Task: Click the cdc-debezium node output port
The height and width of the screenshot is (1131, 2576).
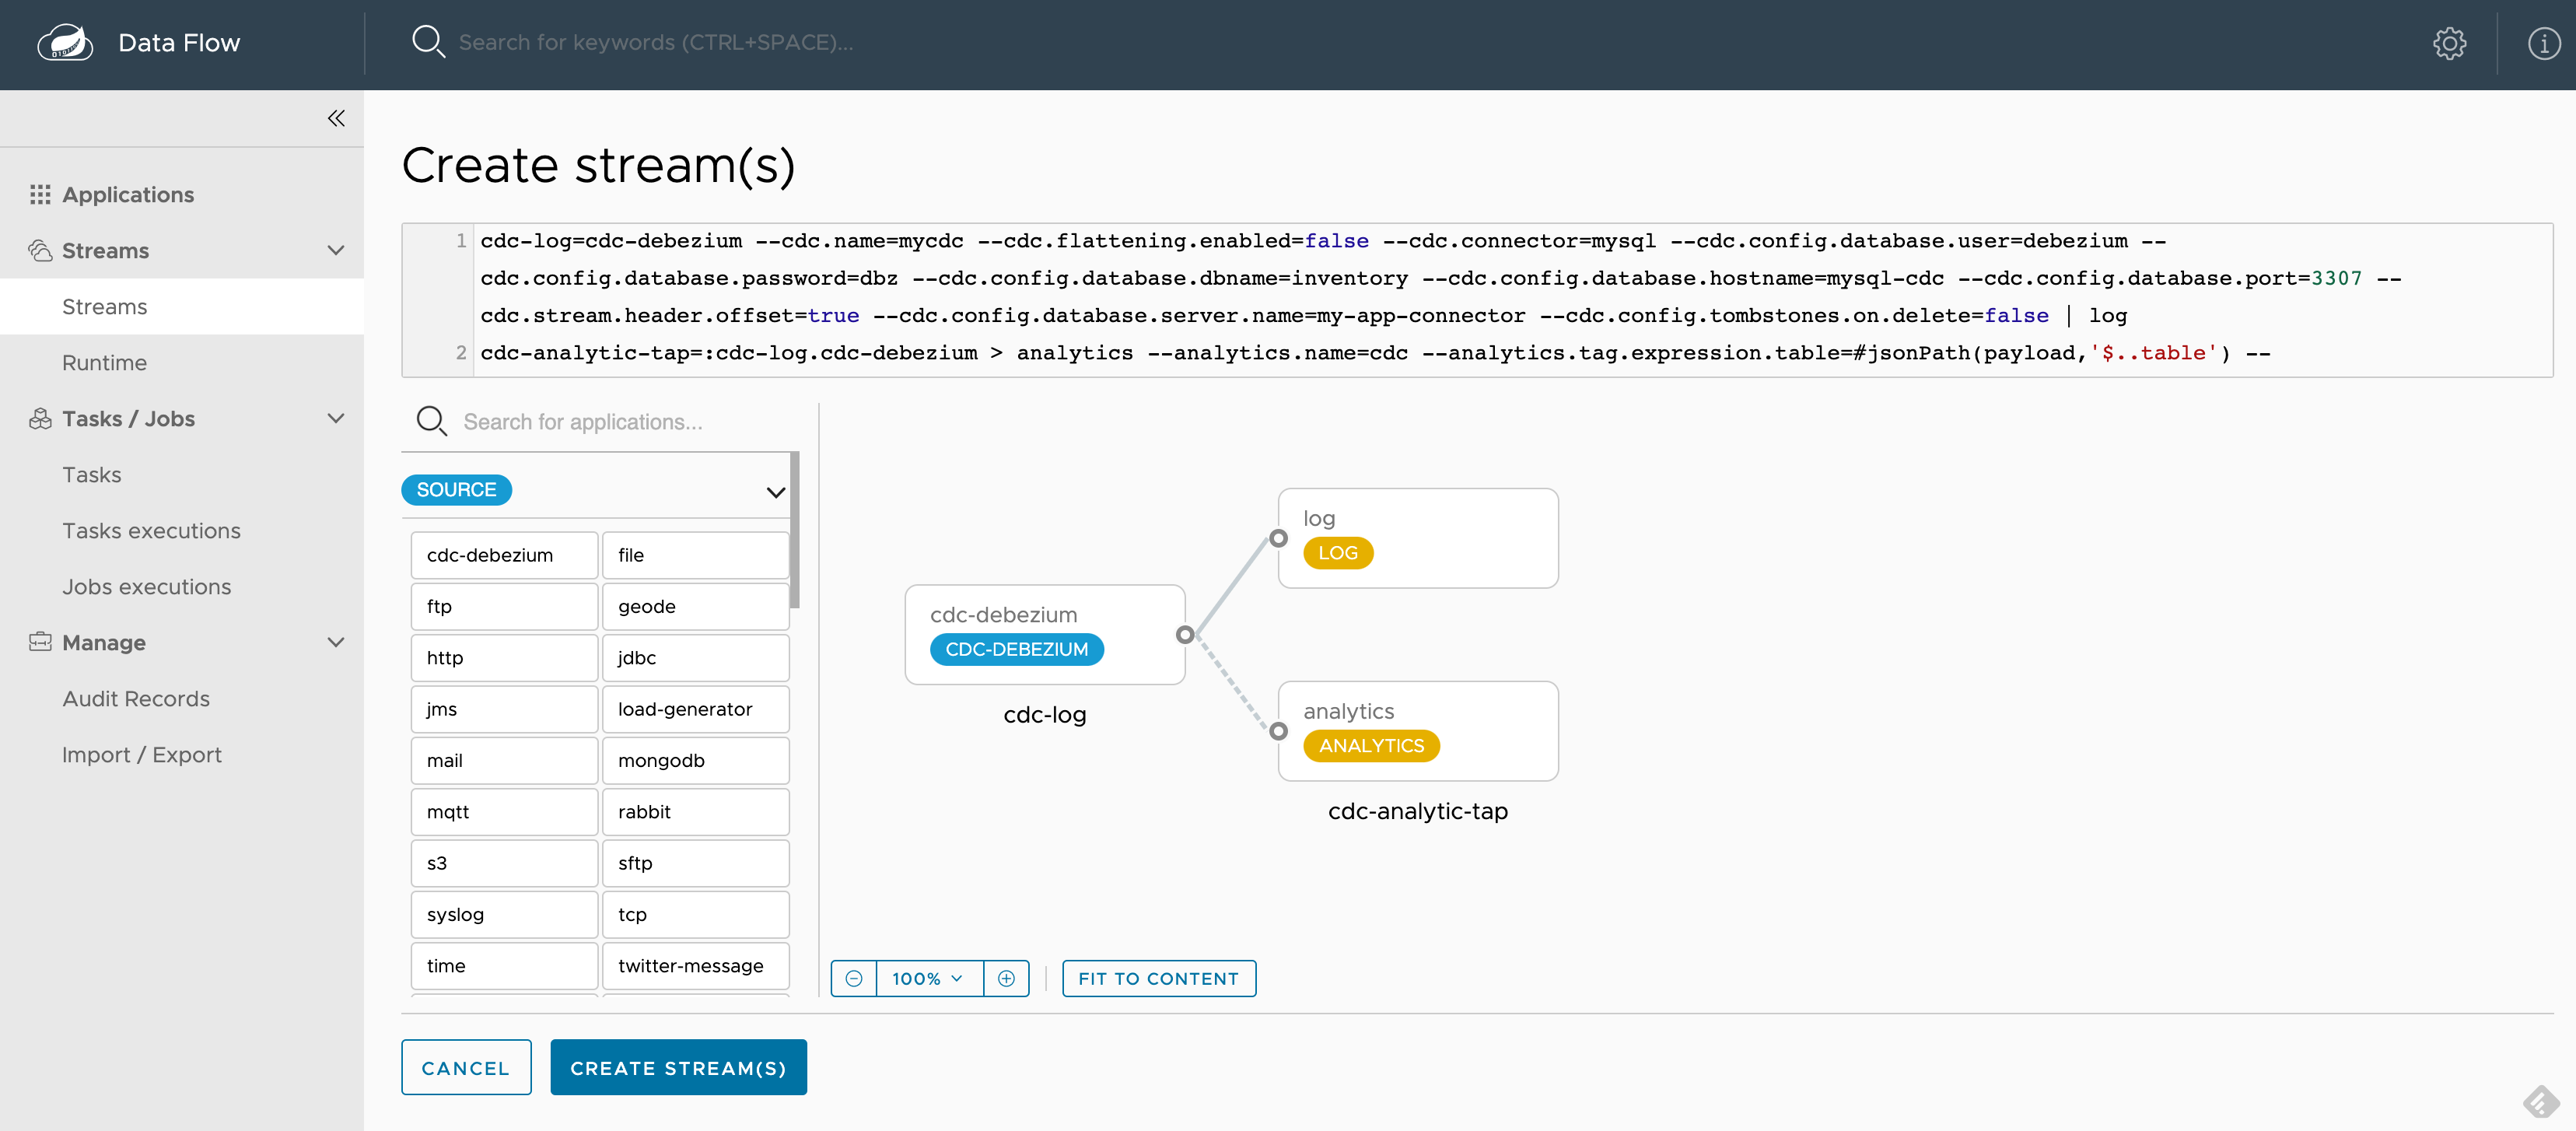Action: pyautogui.click(x=1185, y=634)
